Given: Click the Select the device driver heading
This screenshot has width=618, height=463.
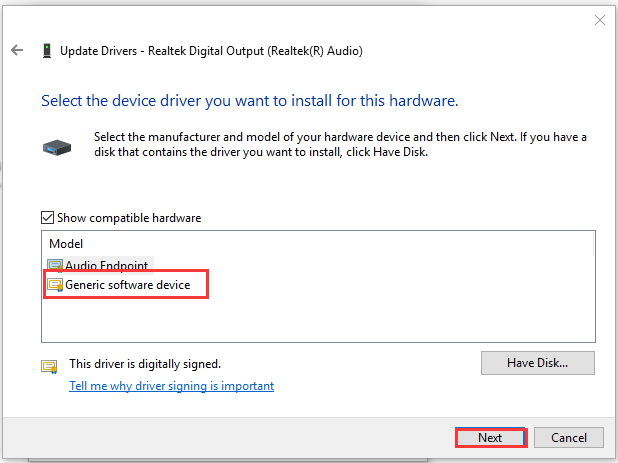Looking at the screenshot, I should 250,101.
